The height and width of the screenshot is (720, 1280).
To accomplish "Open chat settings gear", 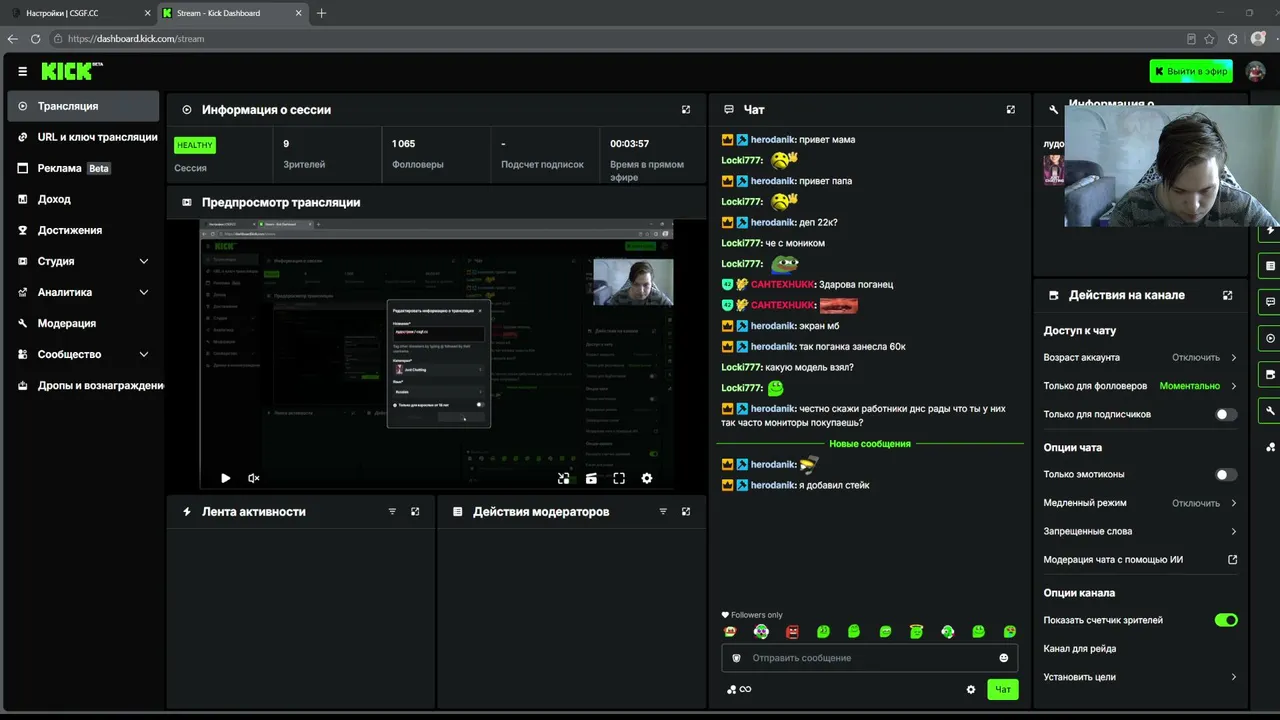I will coord(971,689).
